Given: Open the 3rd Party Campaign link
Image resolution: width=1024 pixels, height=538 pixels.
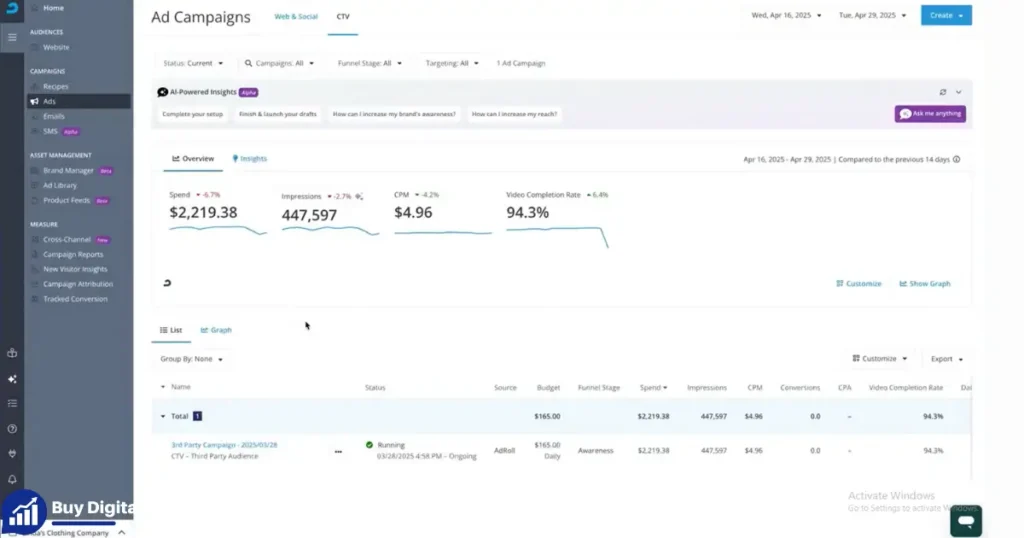Looking at the screenshot, I should pos(224,445).
